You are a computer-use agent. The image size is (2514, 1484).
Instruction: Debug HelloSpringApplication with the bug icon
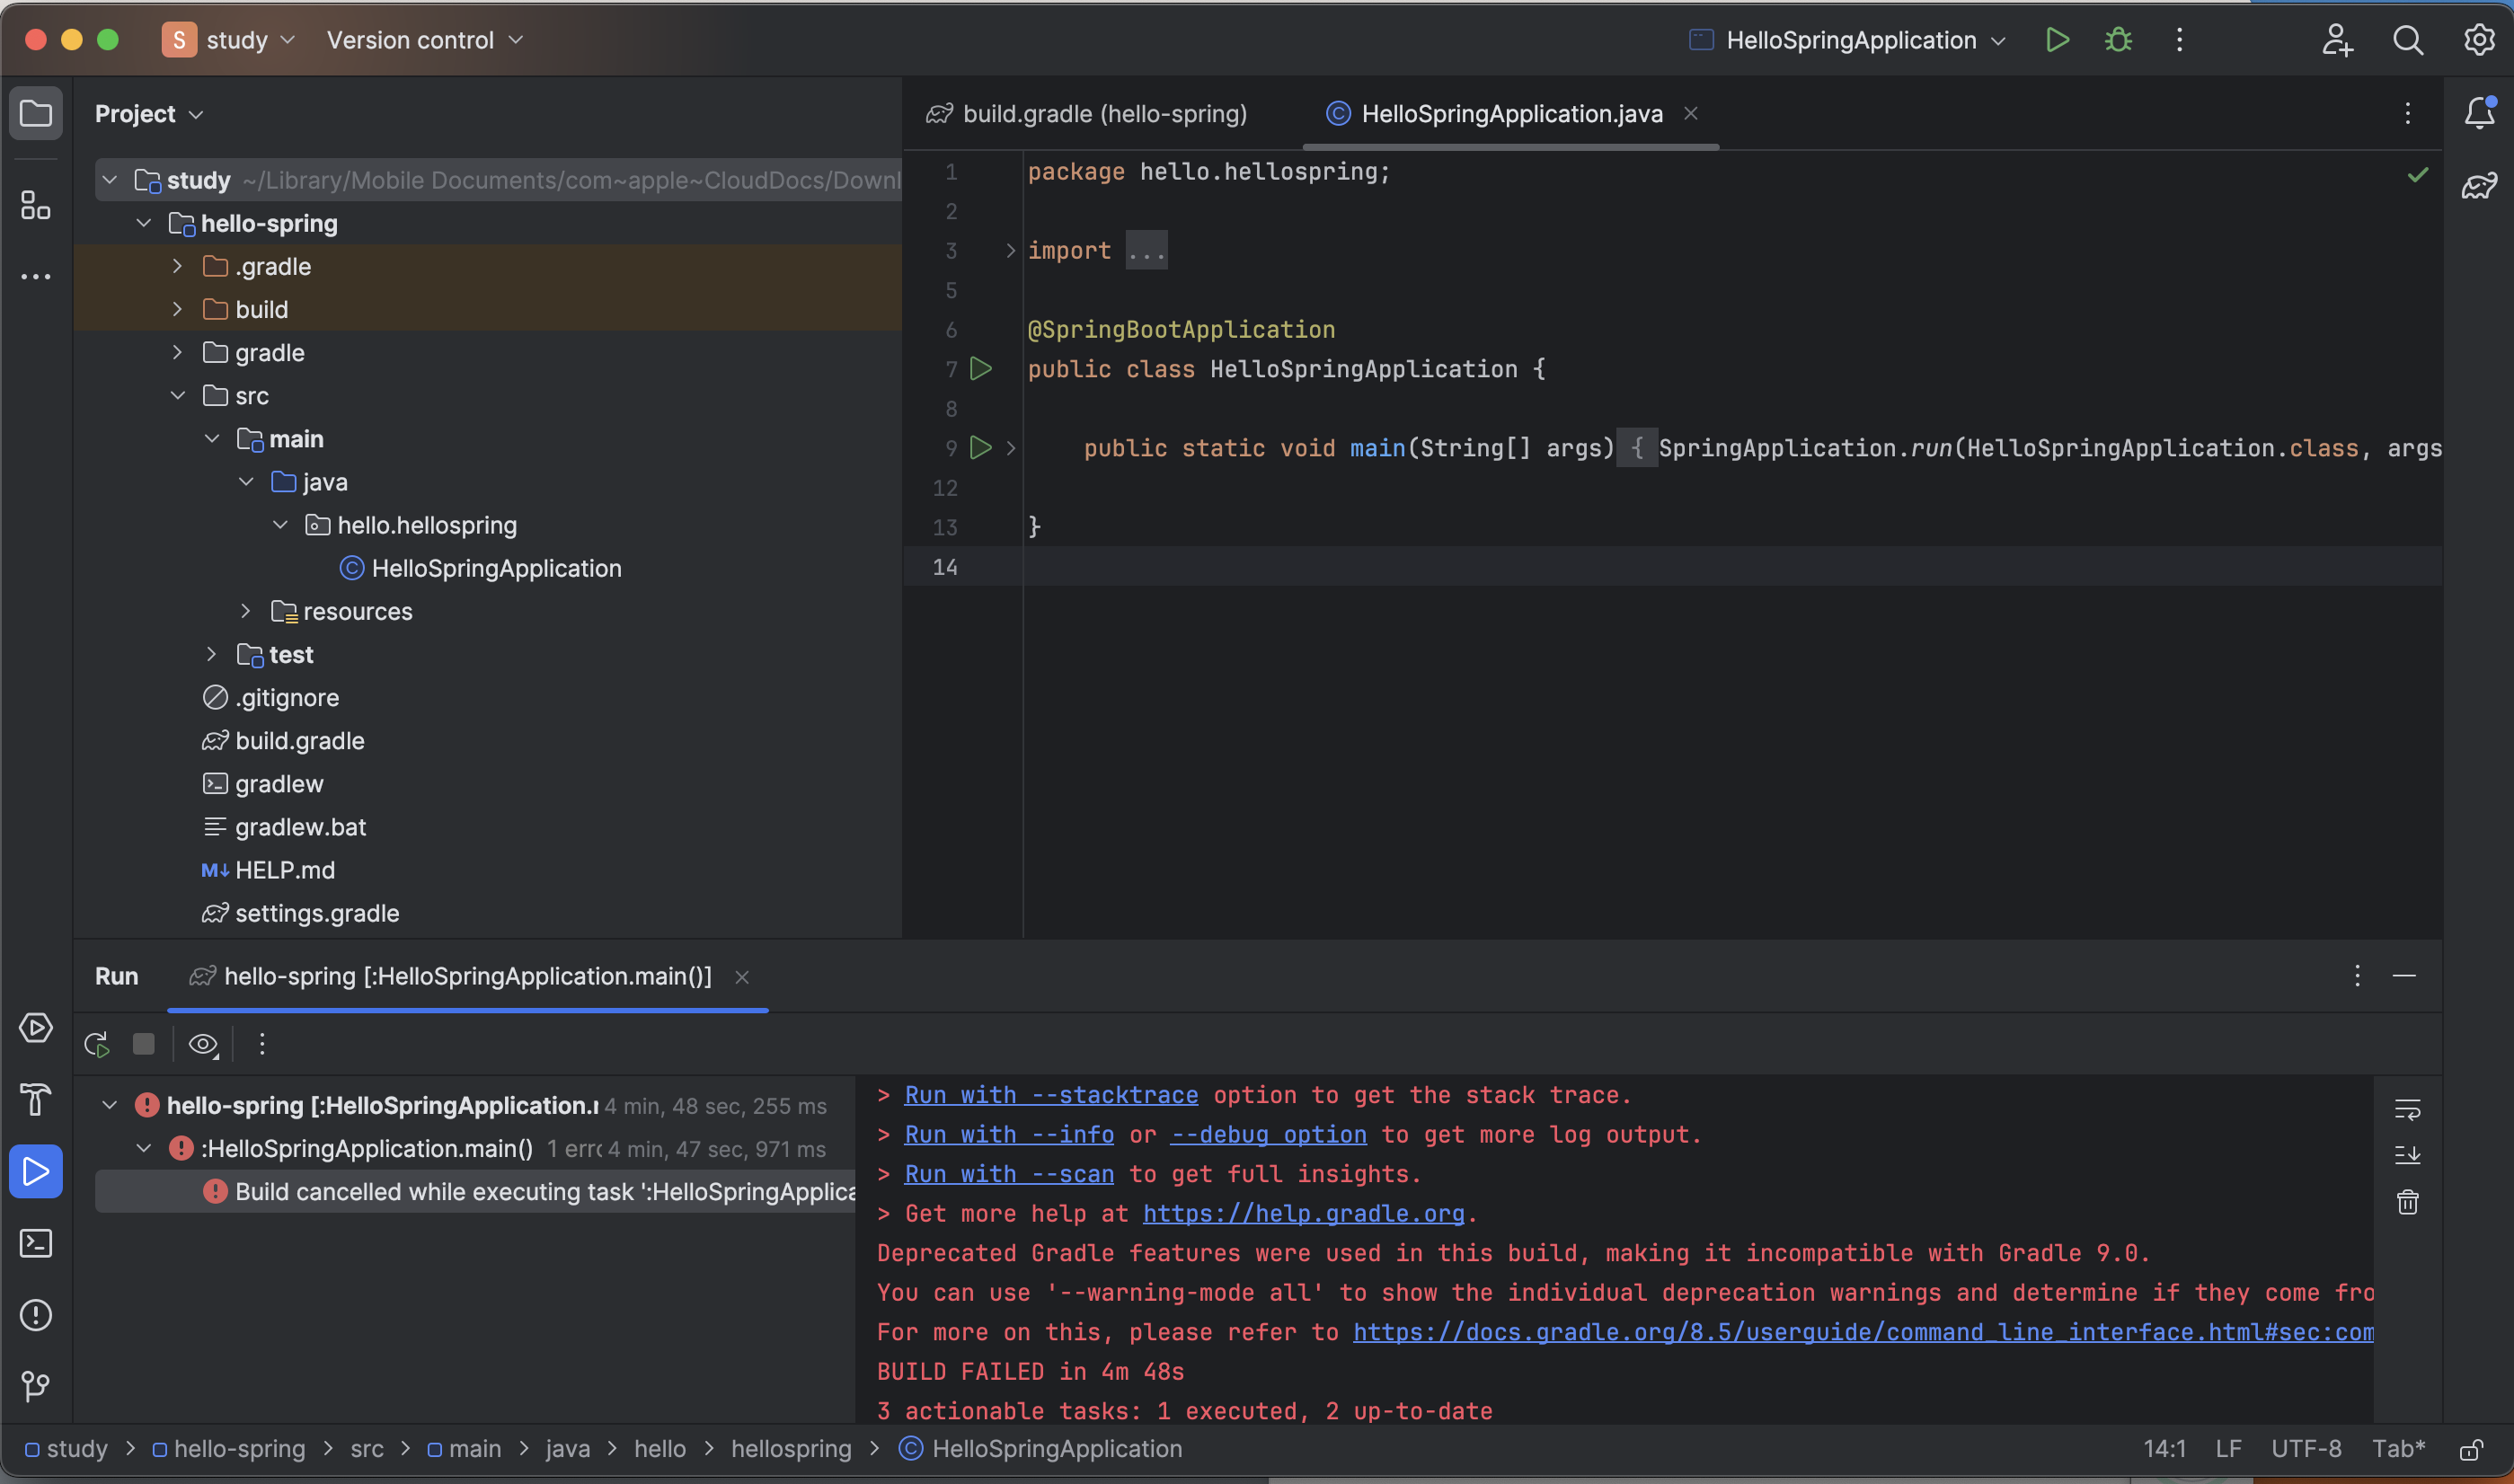point(2118,40)
